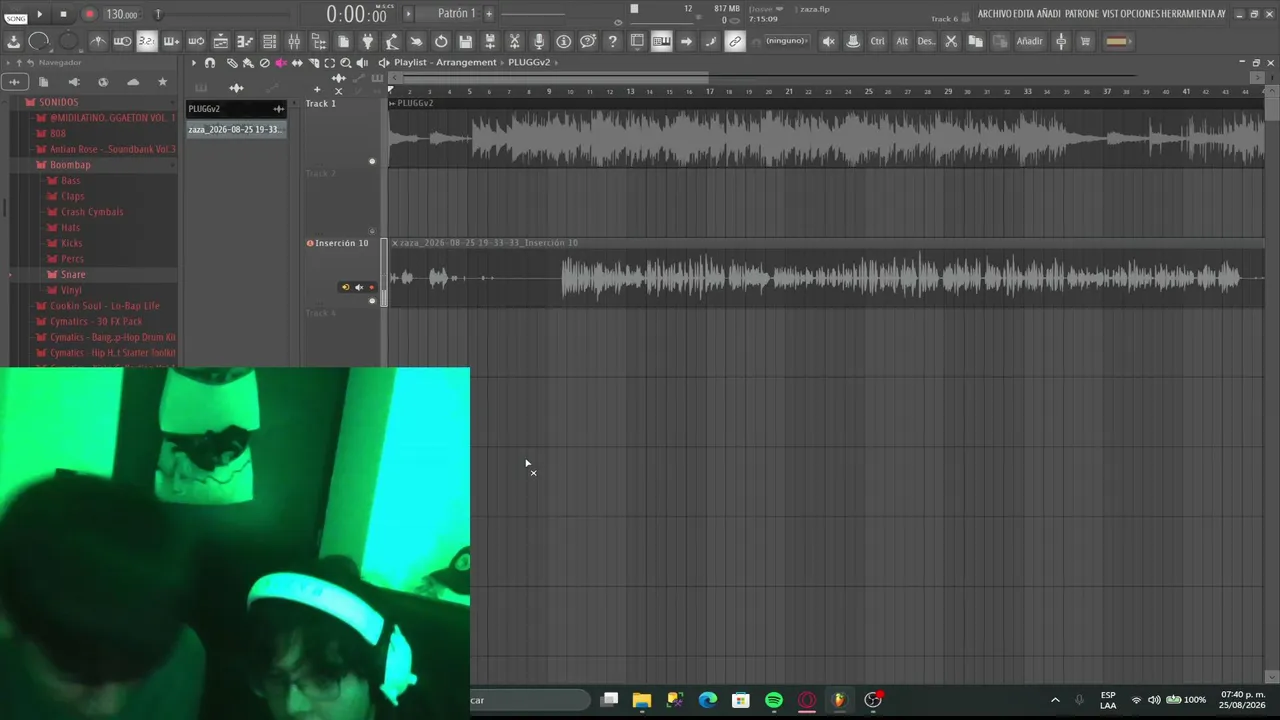Open Microsoft Edge from the taskbar
Viewport: 1280px width, 720px height.
tap(708, 700)
